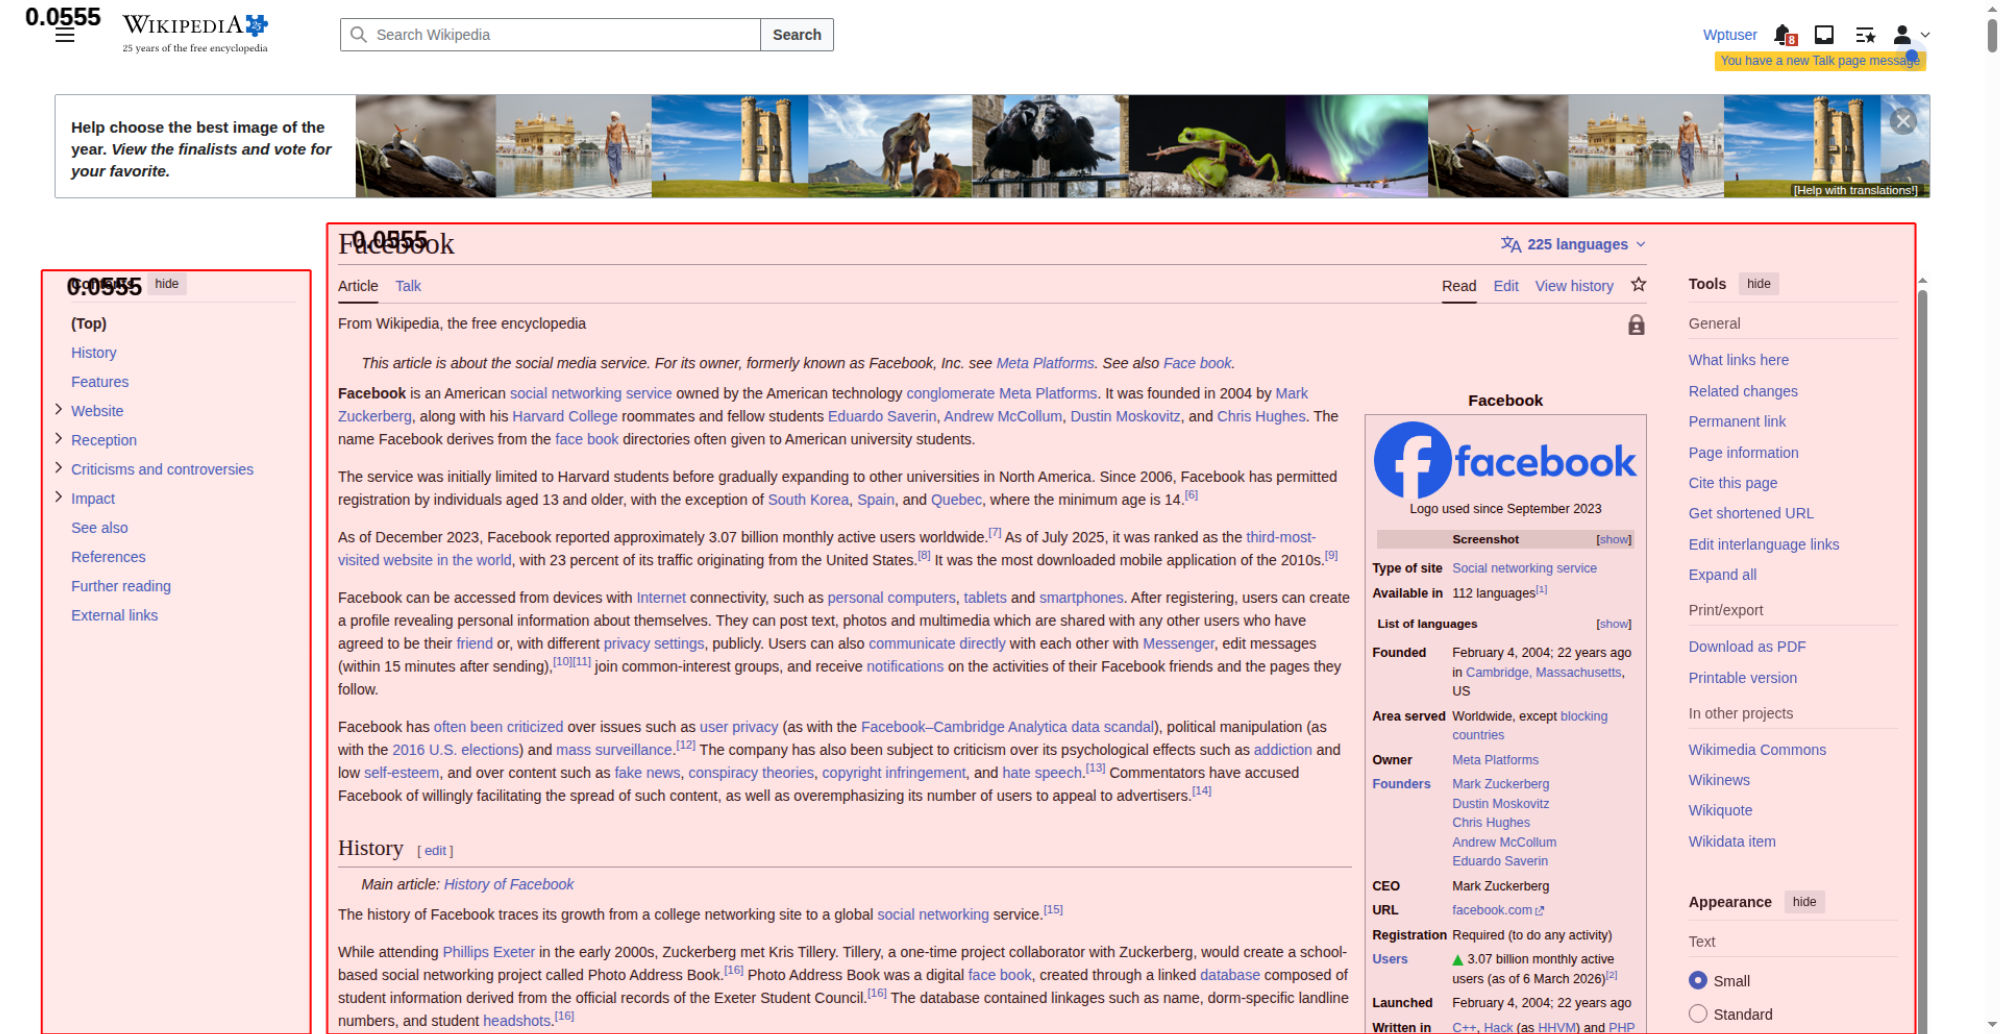This screenshot has height=1034, width=2000.
Task: Open the hamburger main menu icon
Action: [x=65, y=36]
